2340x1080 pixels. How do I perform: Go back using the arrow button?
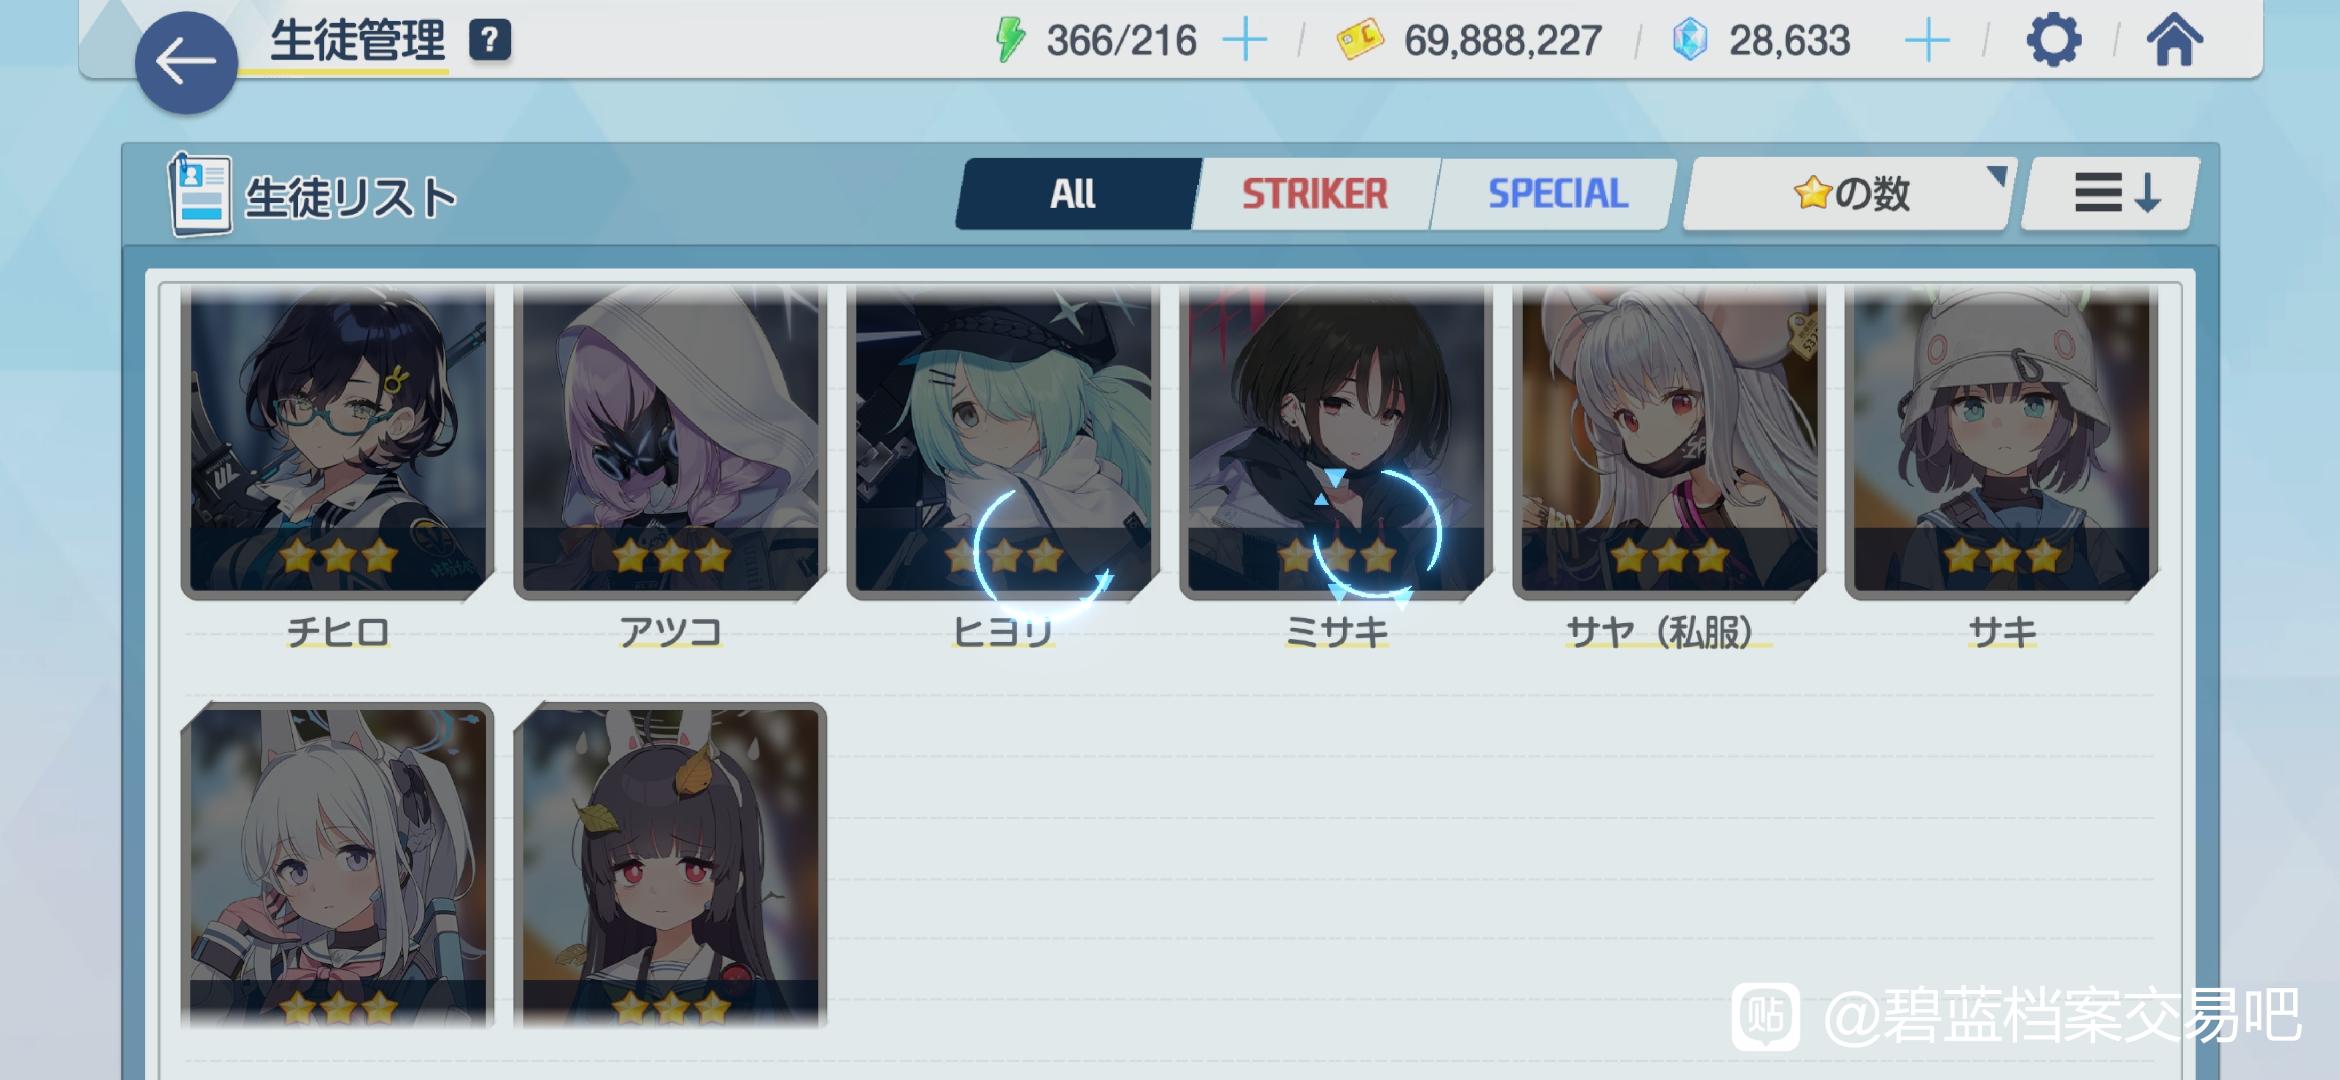tap(186, 62)
